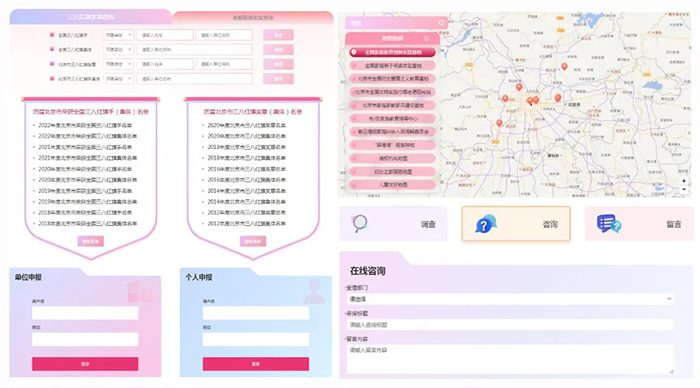
Task: Click the map zoom-in plus icon
Action: (x=683, y=181)
